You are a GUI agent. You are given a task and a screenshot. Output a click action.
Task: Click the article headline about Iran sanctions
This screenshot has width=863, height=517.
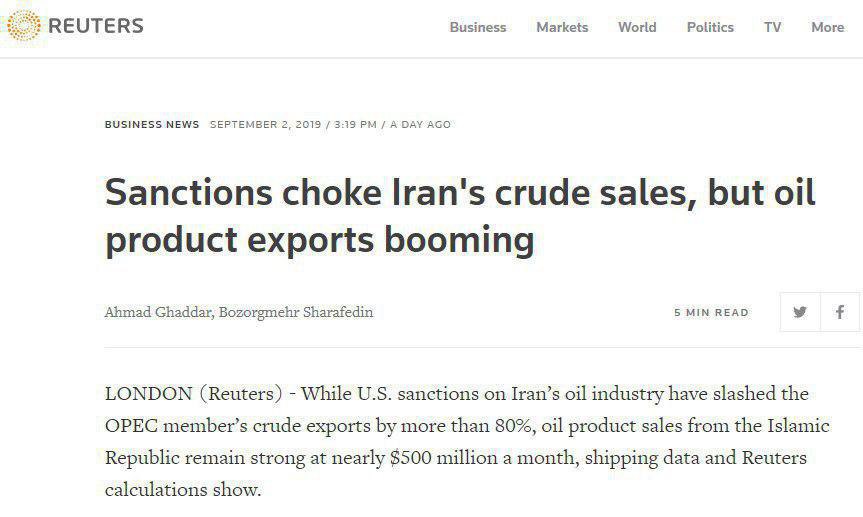pos(460,215)
